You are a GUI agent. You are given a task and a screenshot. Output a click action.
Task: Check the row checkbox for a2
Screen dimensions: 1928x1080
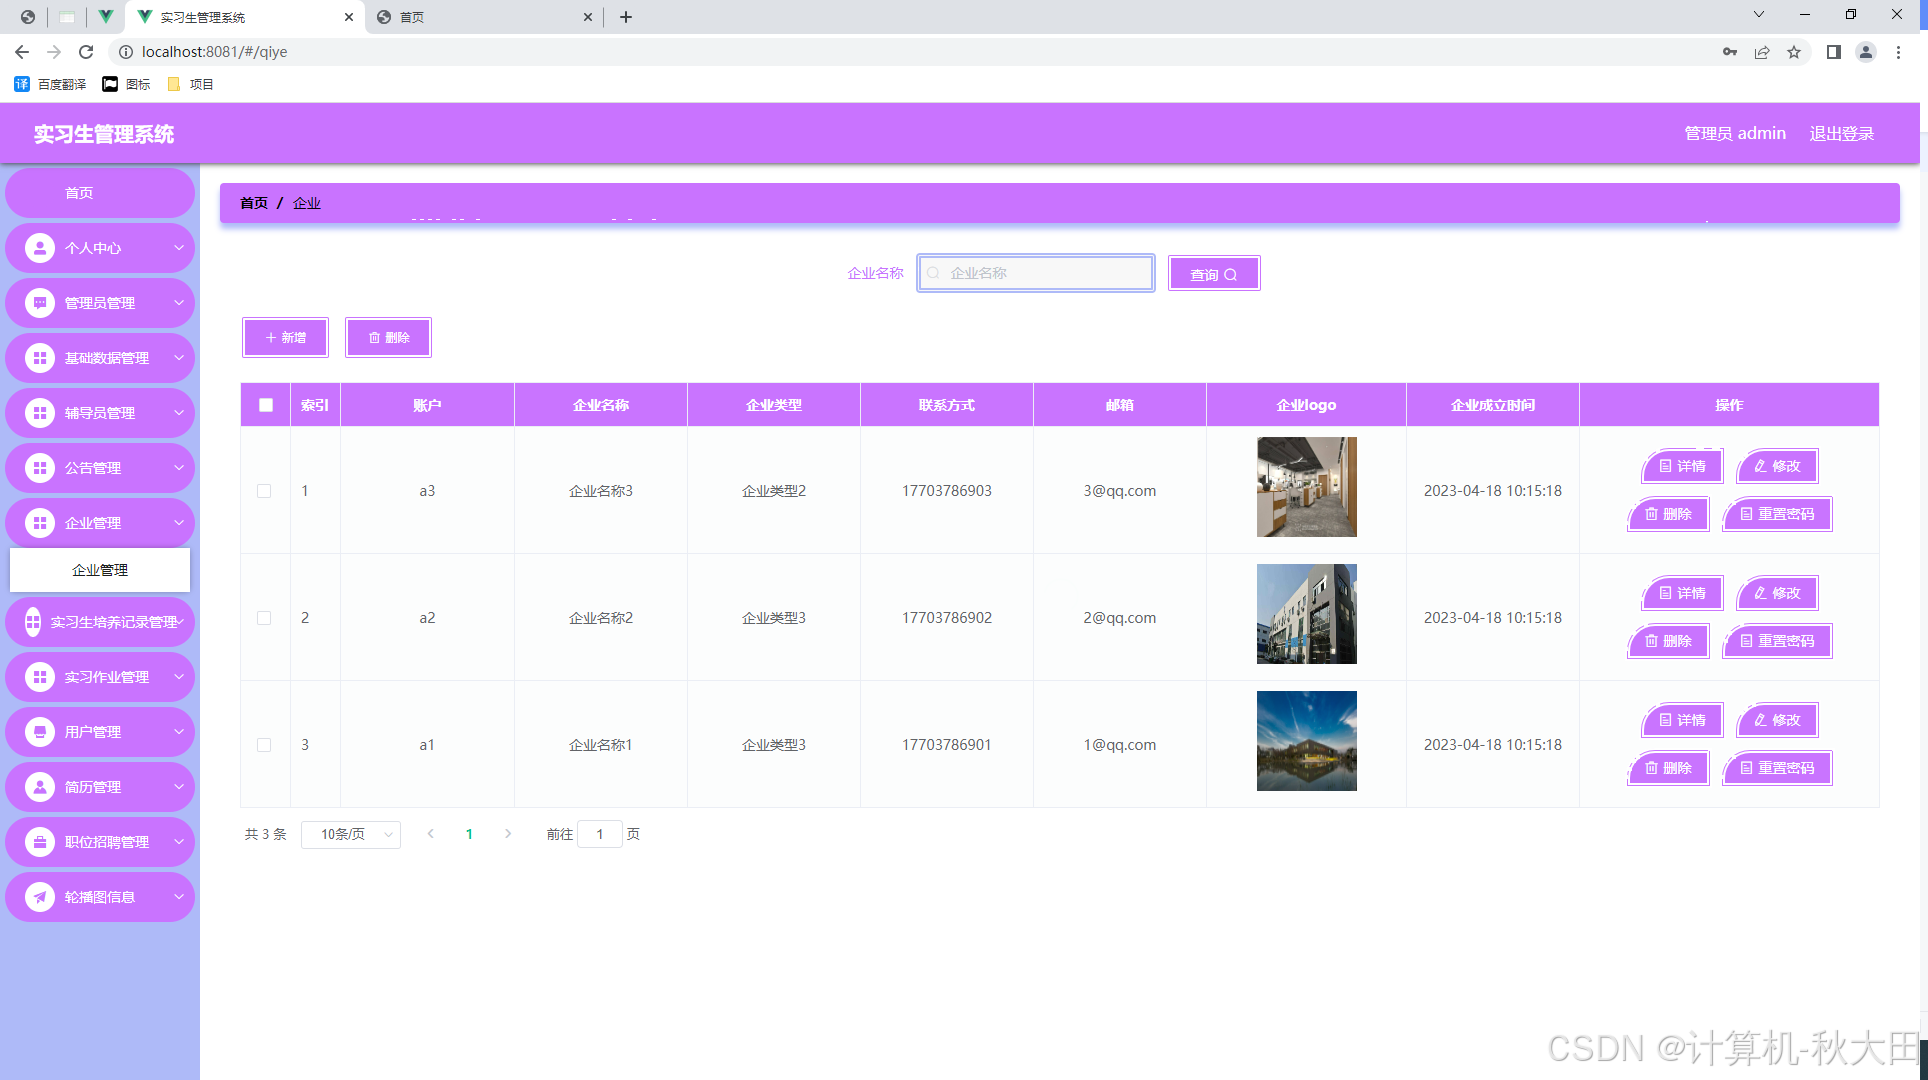pos(264,618)
